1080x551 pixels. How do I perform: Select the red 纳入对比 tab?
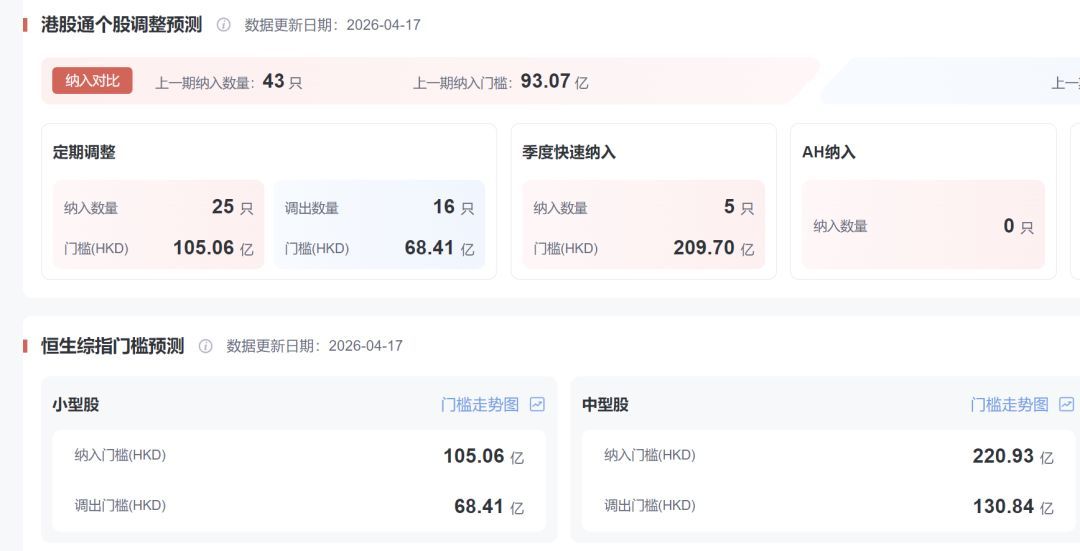(92, 81)
